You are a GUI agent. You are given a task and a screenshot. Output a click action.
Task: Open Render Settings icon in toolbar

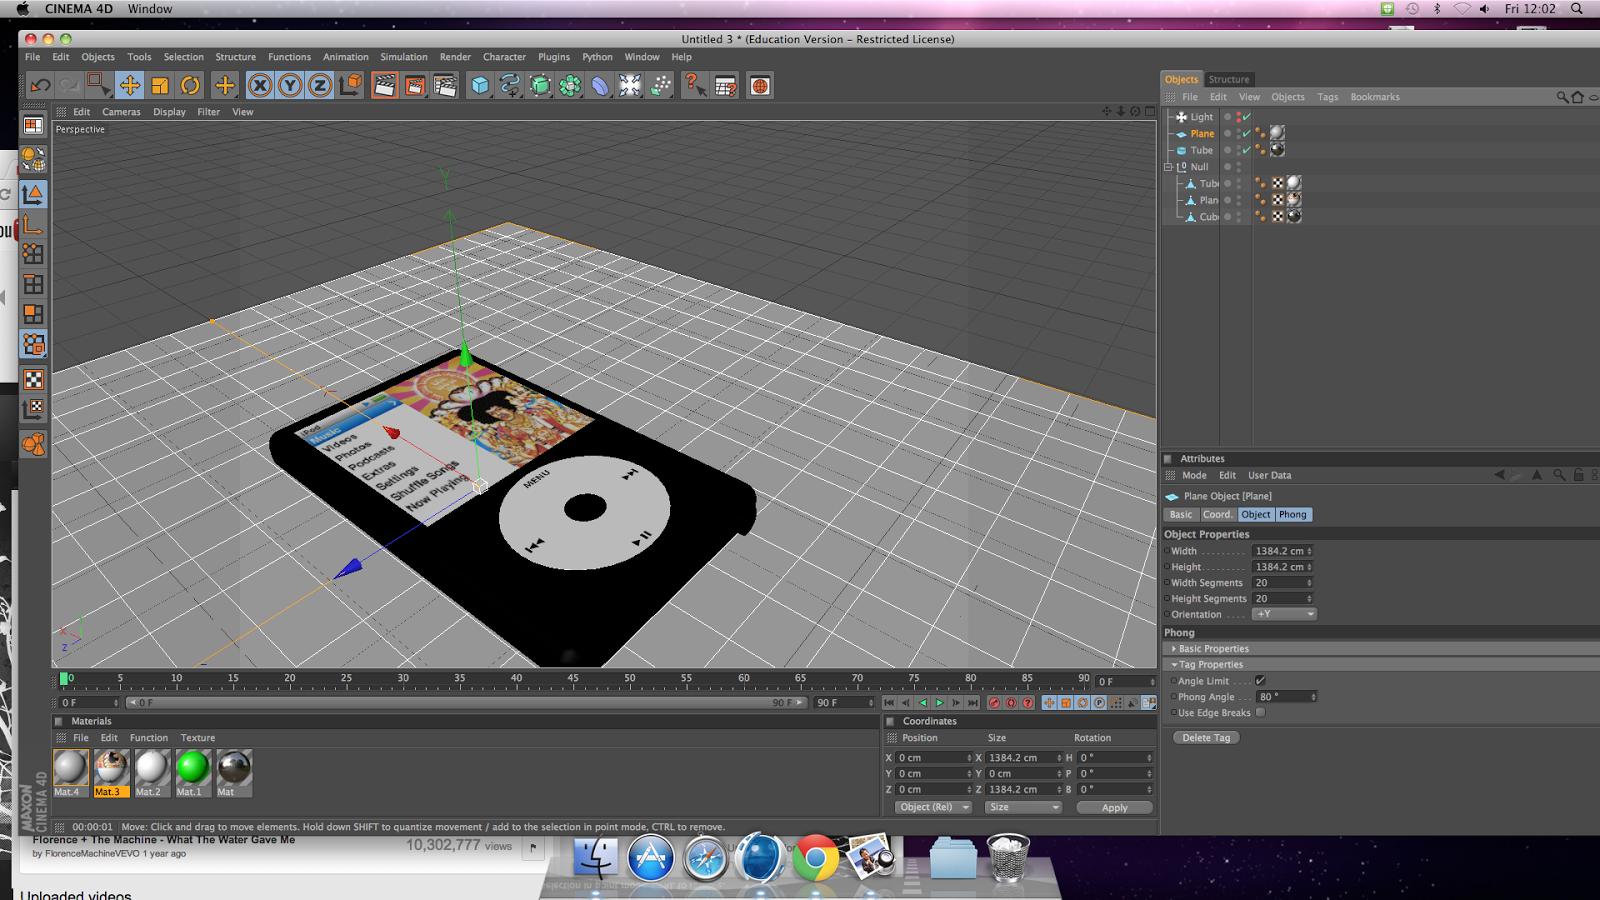coord(445,86)
